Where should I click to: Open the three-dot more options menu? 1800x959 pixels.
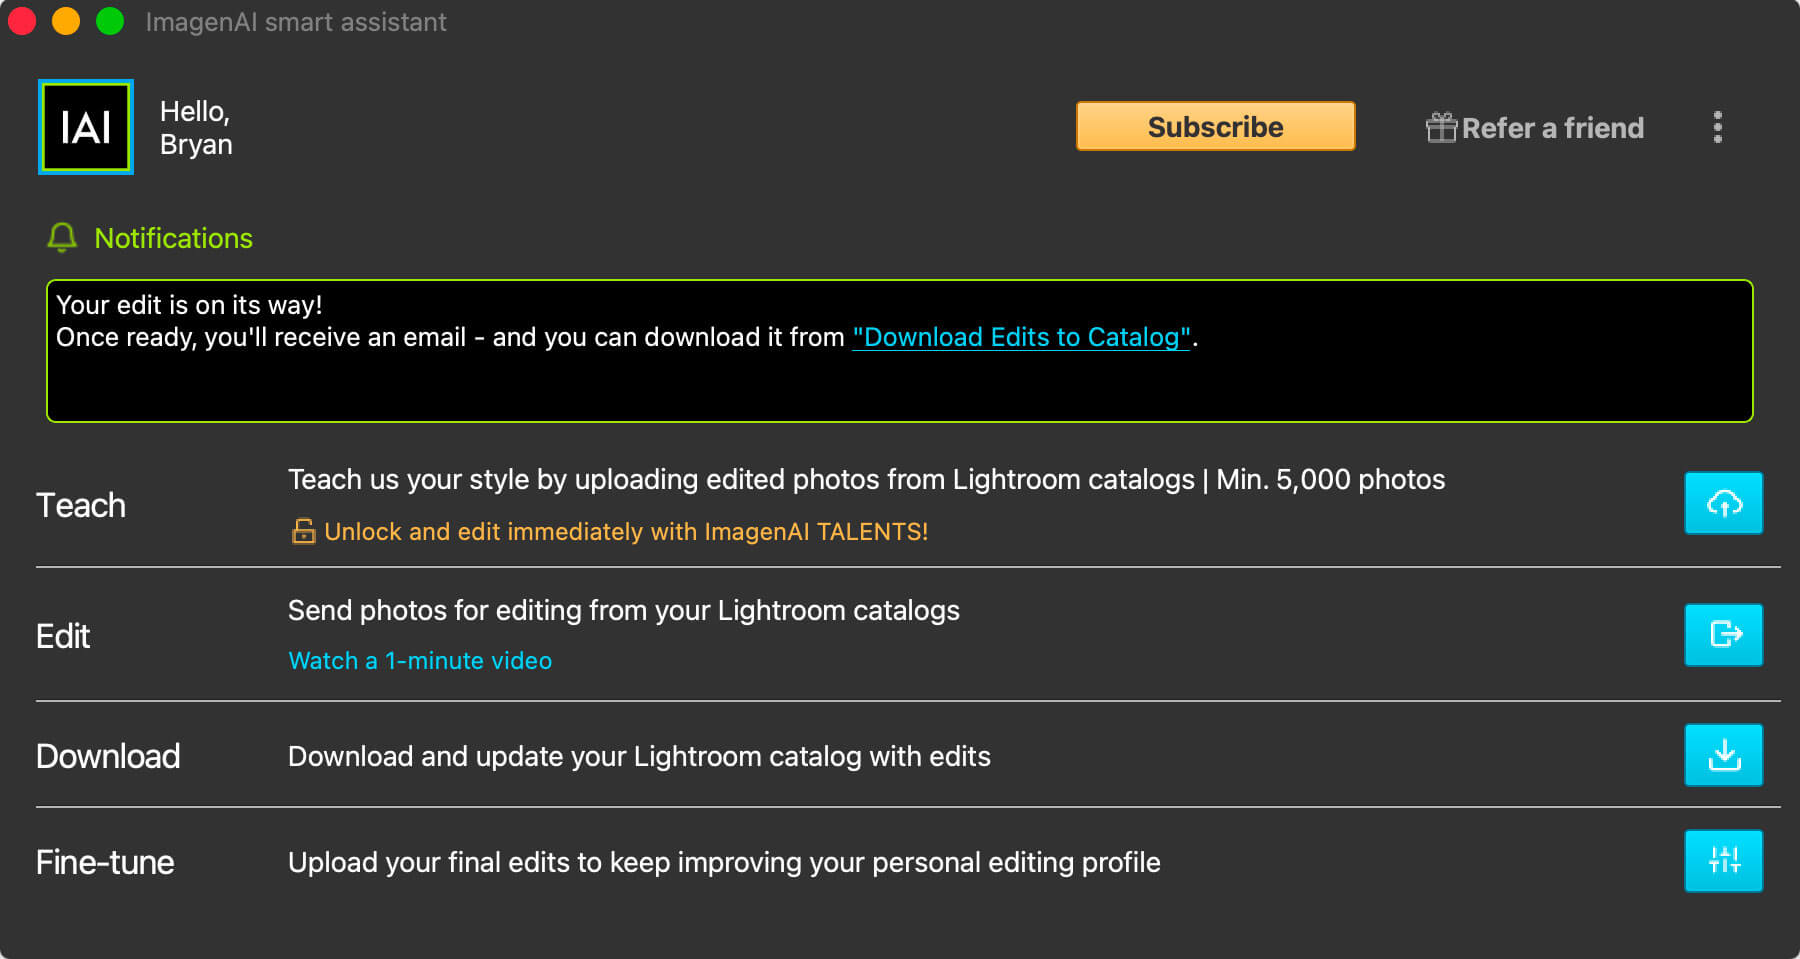pos(1717,128)
